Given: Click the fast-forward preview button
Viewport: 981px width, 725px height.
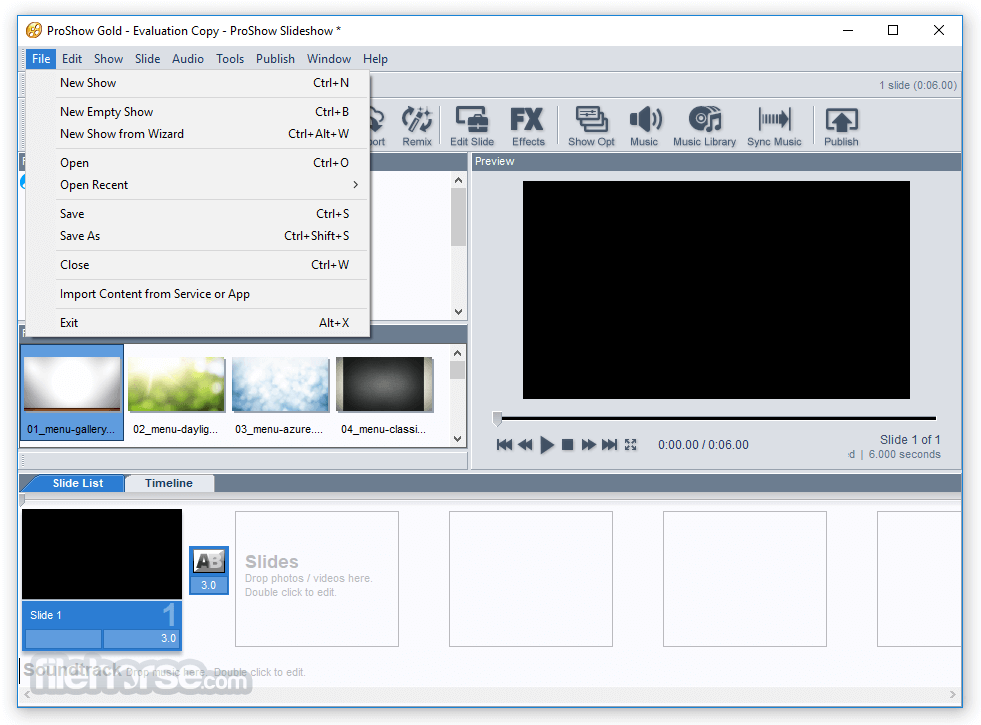Looking at the screenshot, I should click(588, 445).
